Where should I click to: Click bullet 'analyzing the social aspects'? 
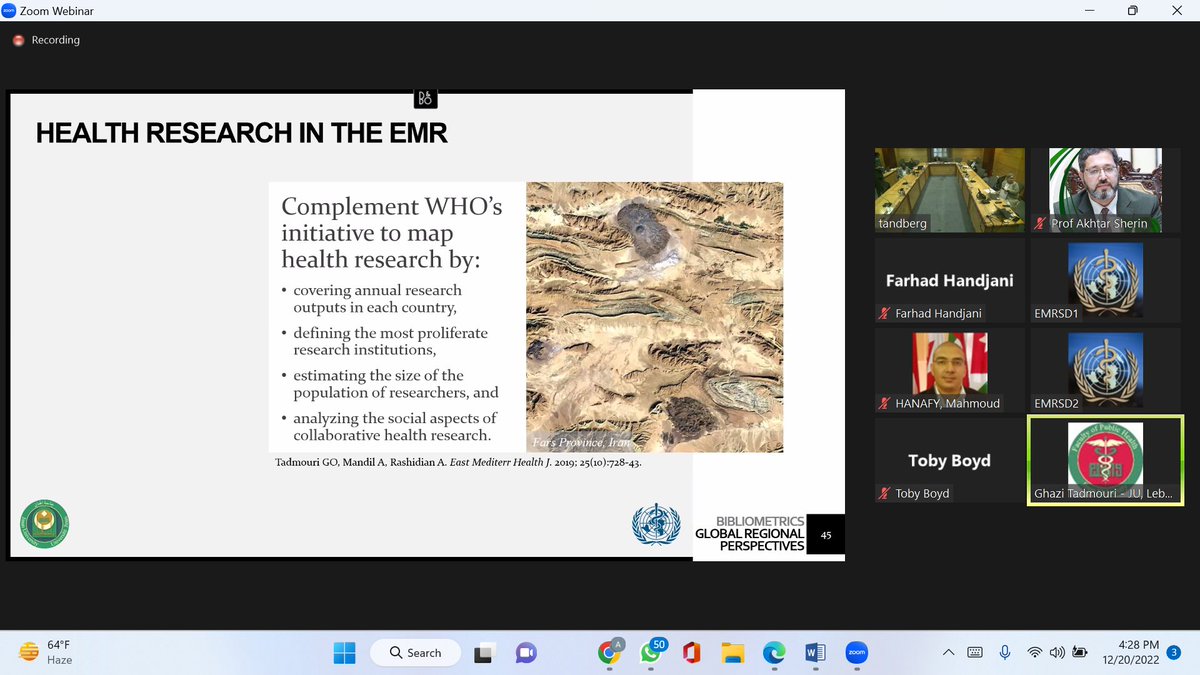point(389,426)
